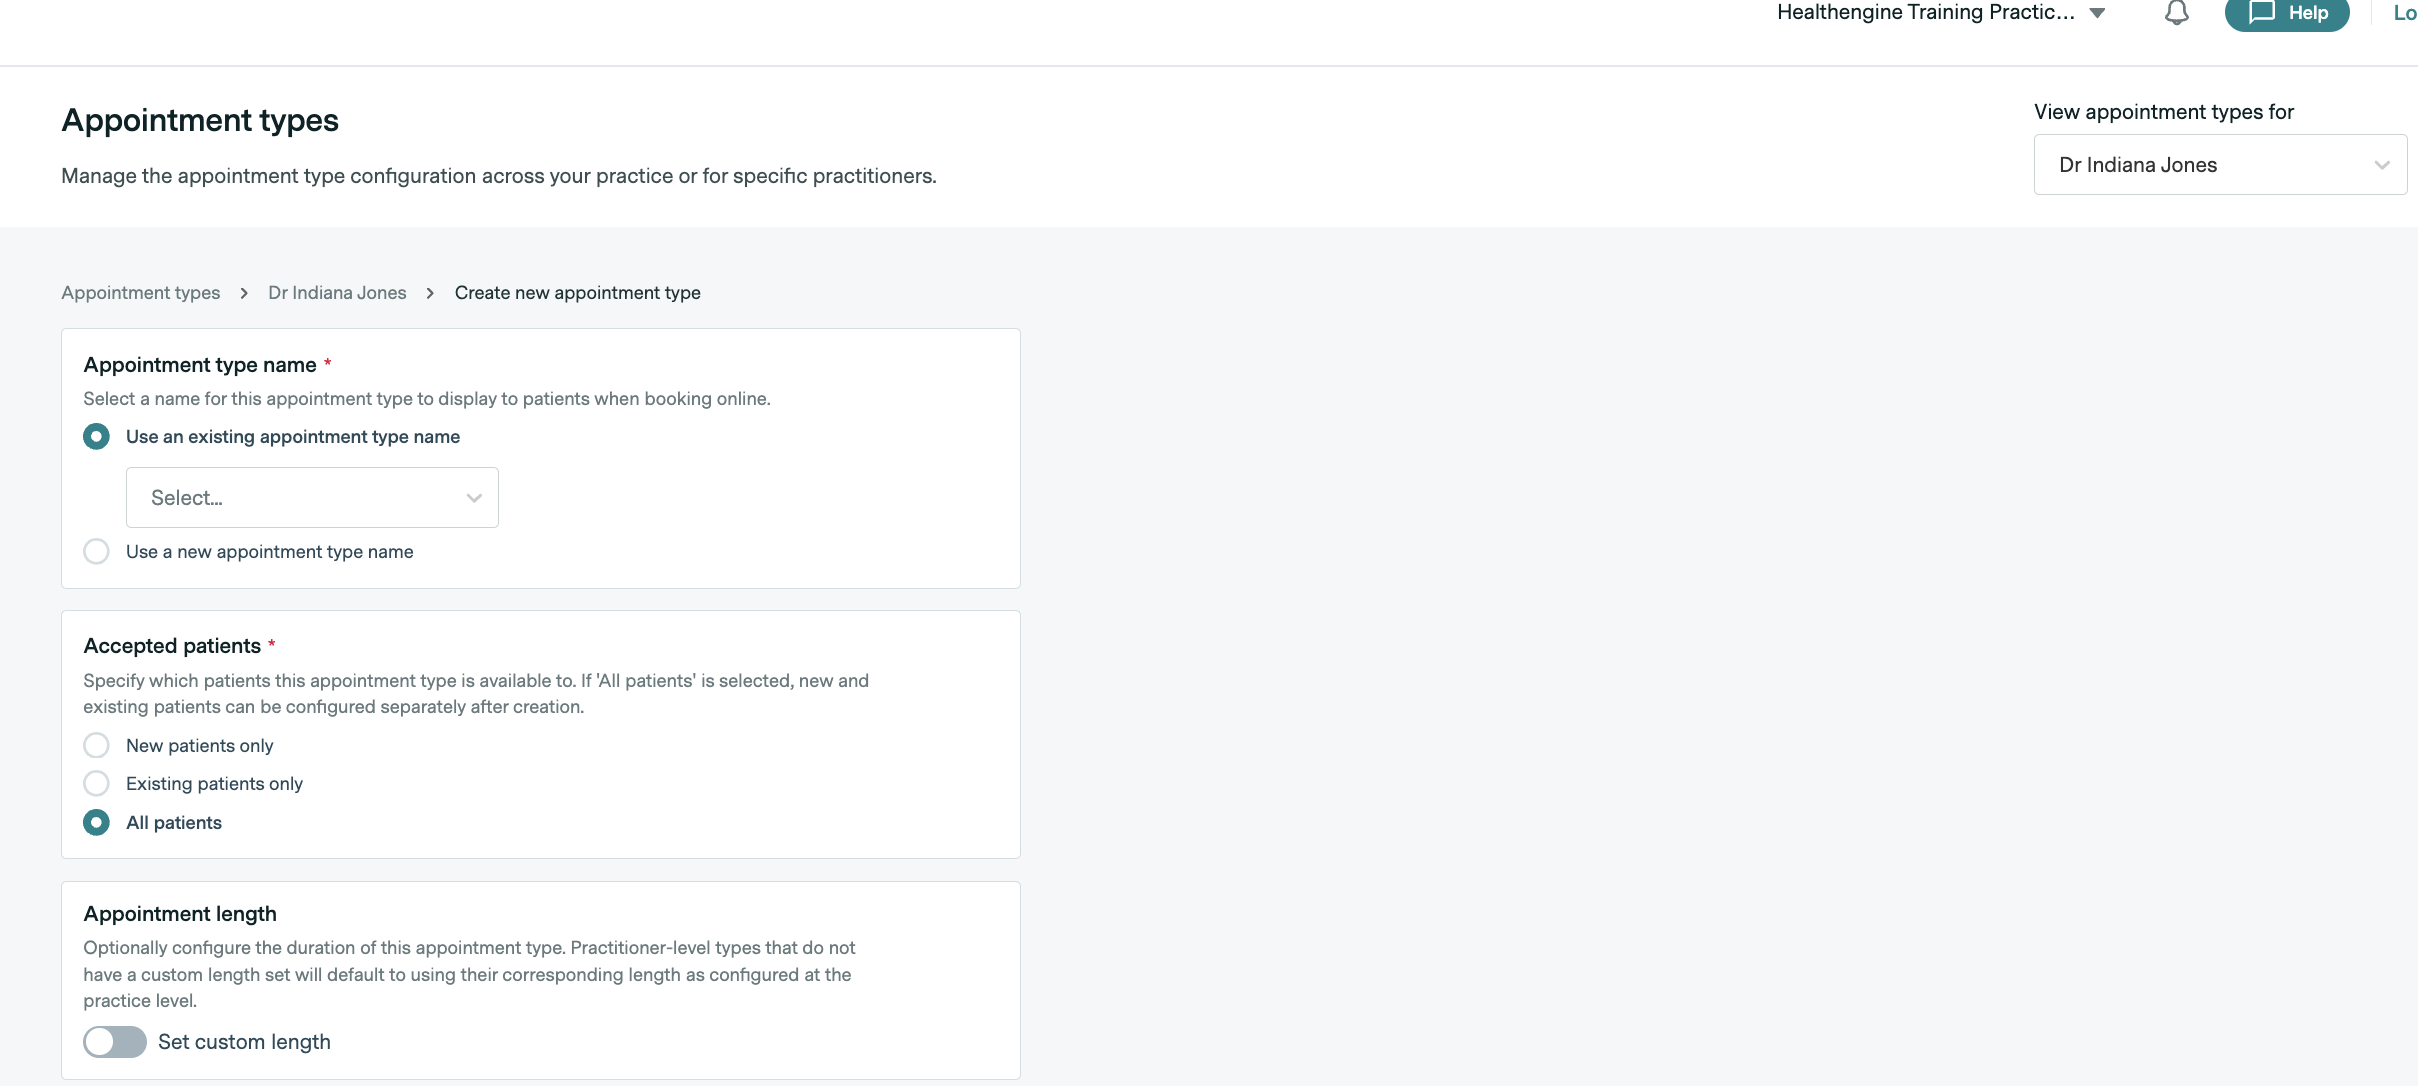
Task: Choose Existing patients only option
Action: pyautogui.click(x=97, y=784)
